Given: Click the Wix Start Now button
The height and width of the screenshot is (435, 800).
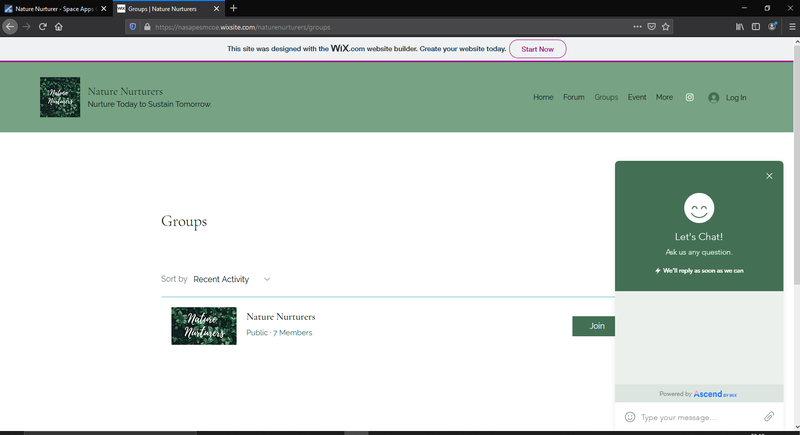Looking at the screenshot, I should (x=538, y=49).
